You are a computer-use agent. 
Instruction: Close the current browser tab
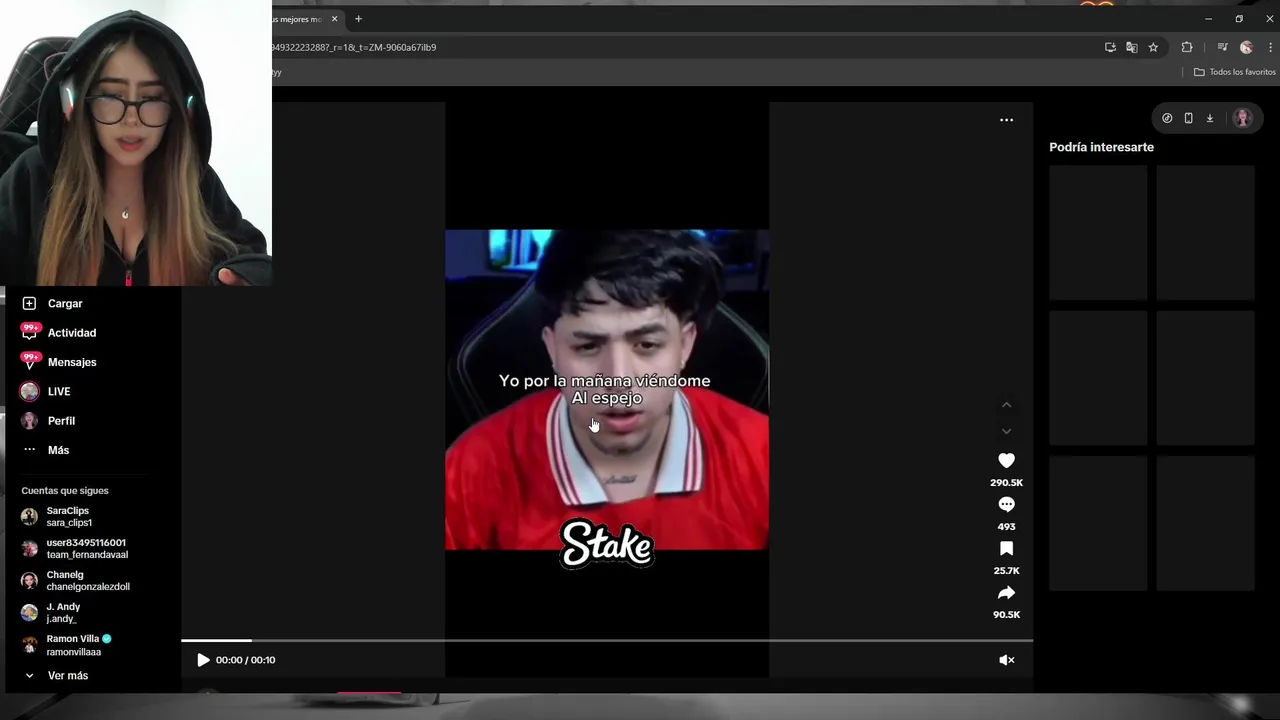pyautogui.click(x=334, y=19)
